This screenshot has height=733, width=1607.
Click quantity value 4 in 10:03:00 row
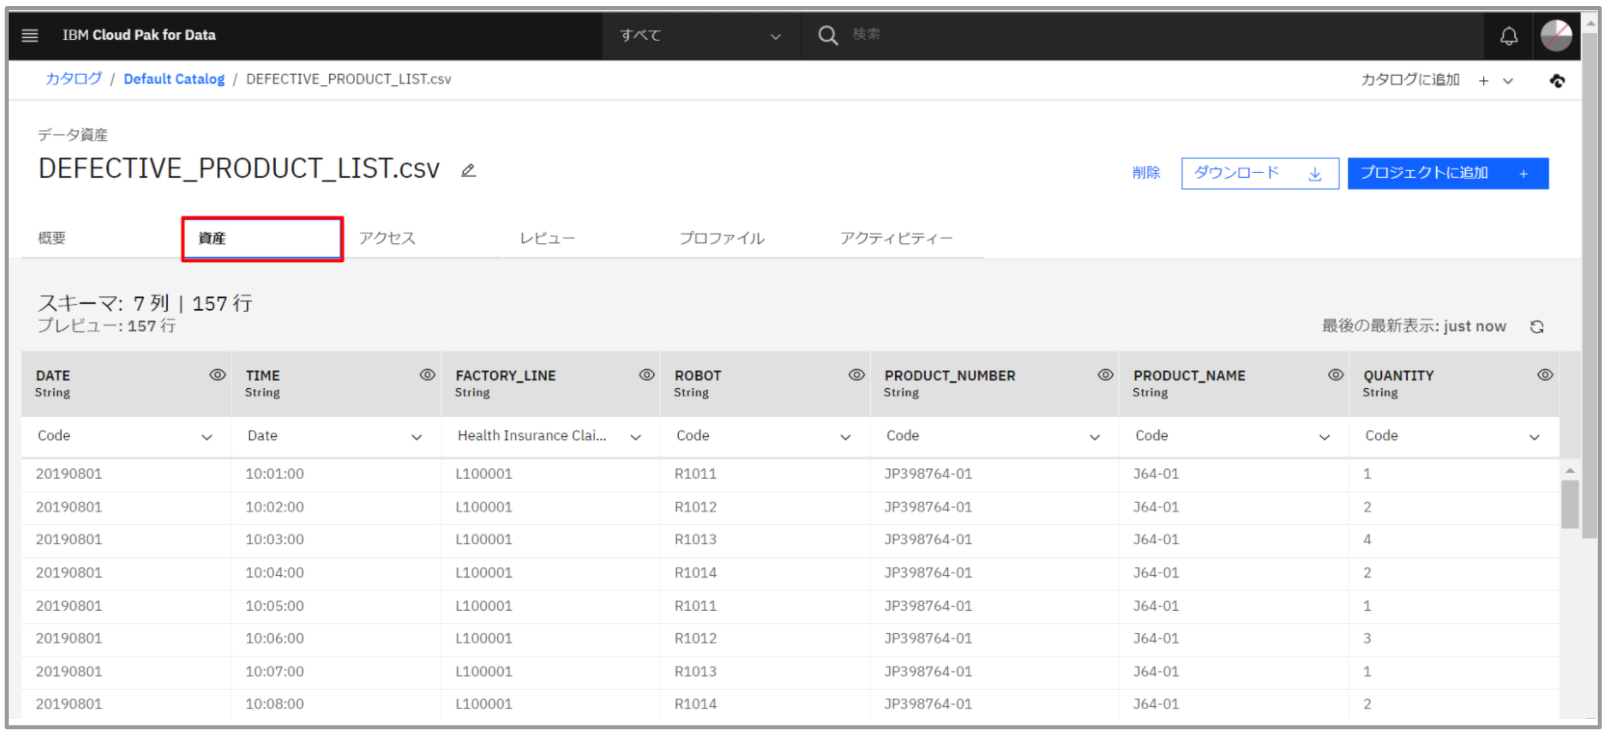pyautogui.click(x=1367, y=540)
